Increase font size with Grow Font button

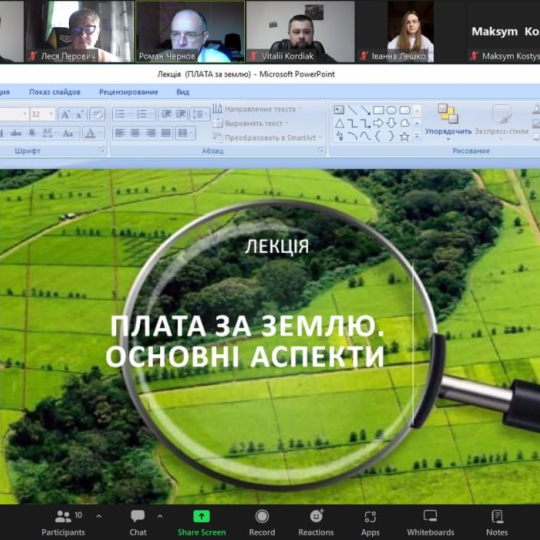[x=65, y=114]
